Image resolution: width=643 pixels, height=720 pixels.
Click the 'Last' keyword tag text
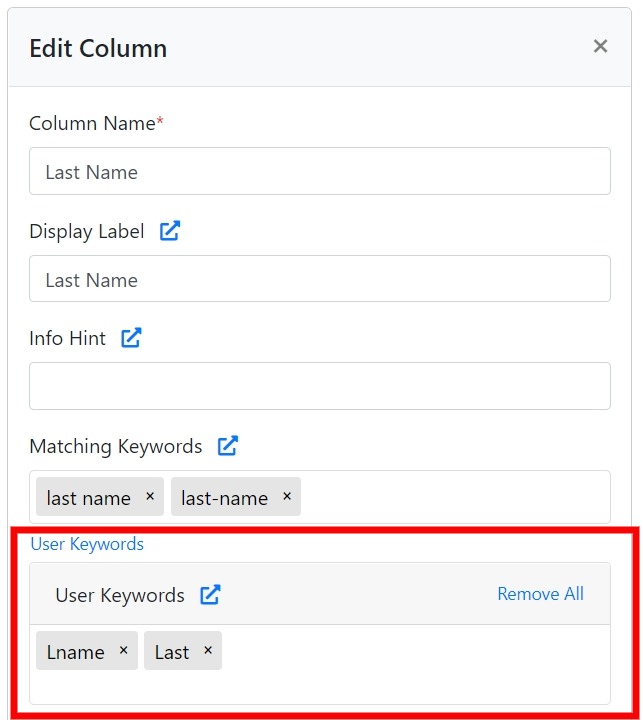coord(172,652)
